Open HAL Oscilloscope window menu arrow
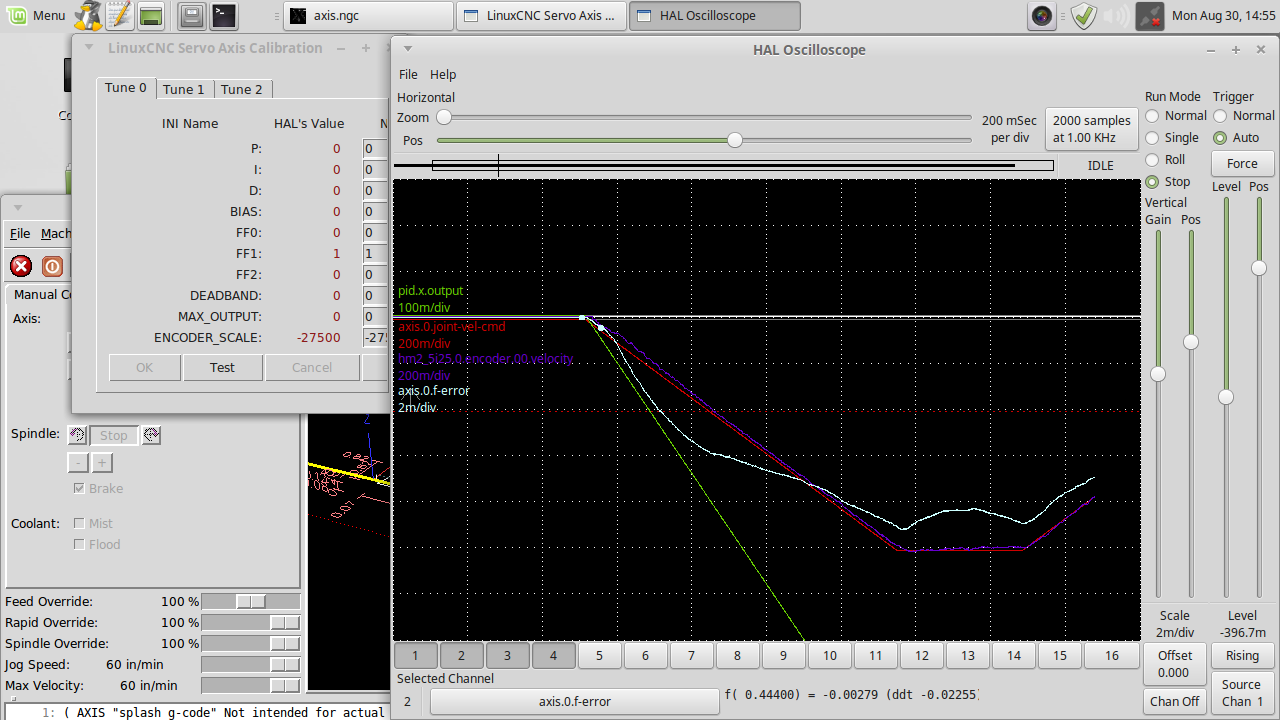Image resolution: width=1280 pixels, height=720 pixels. pyautogui.click(x=407, y=49)
